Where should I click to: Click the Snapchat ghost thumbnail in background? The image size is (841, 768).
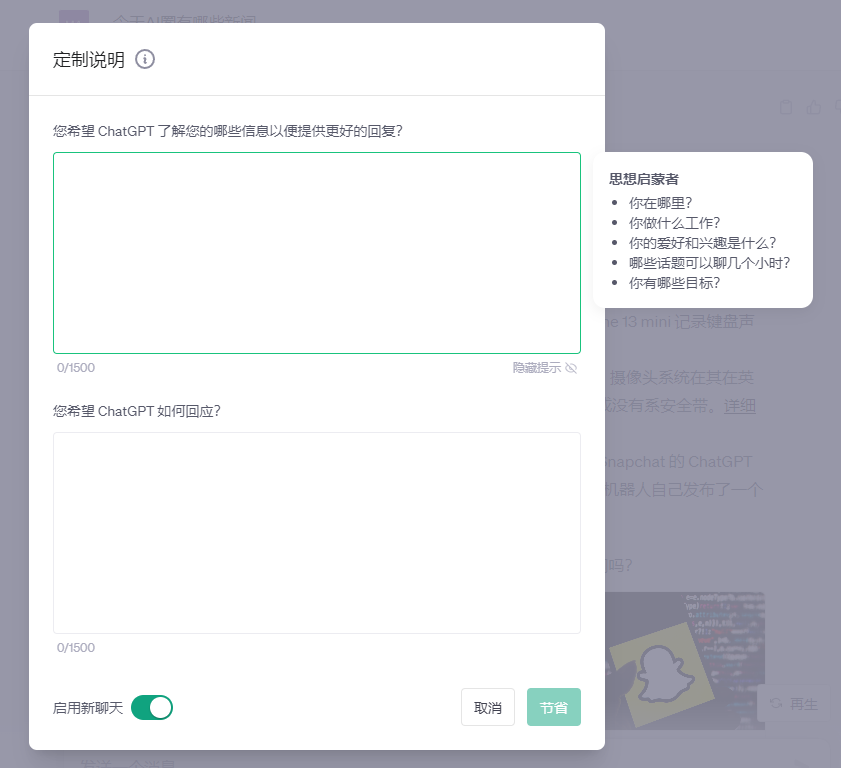[684, 661]
